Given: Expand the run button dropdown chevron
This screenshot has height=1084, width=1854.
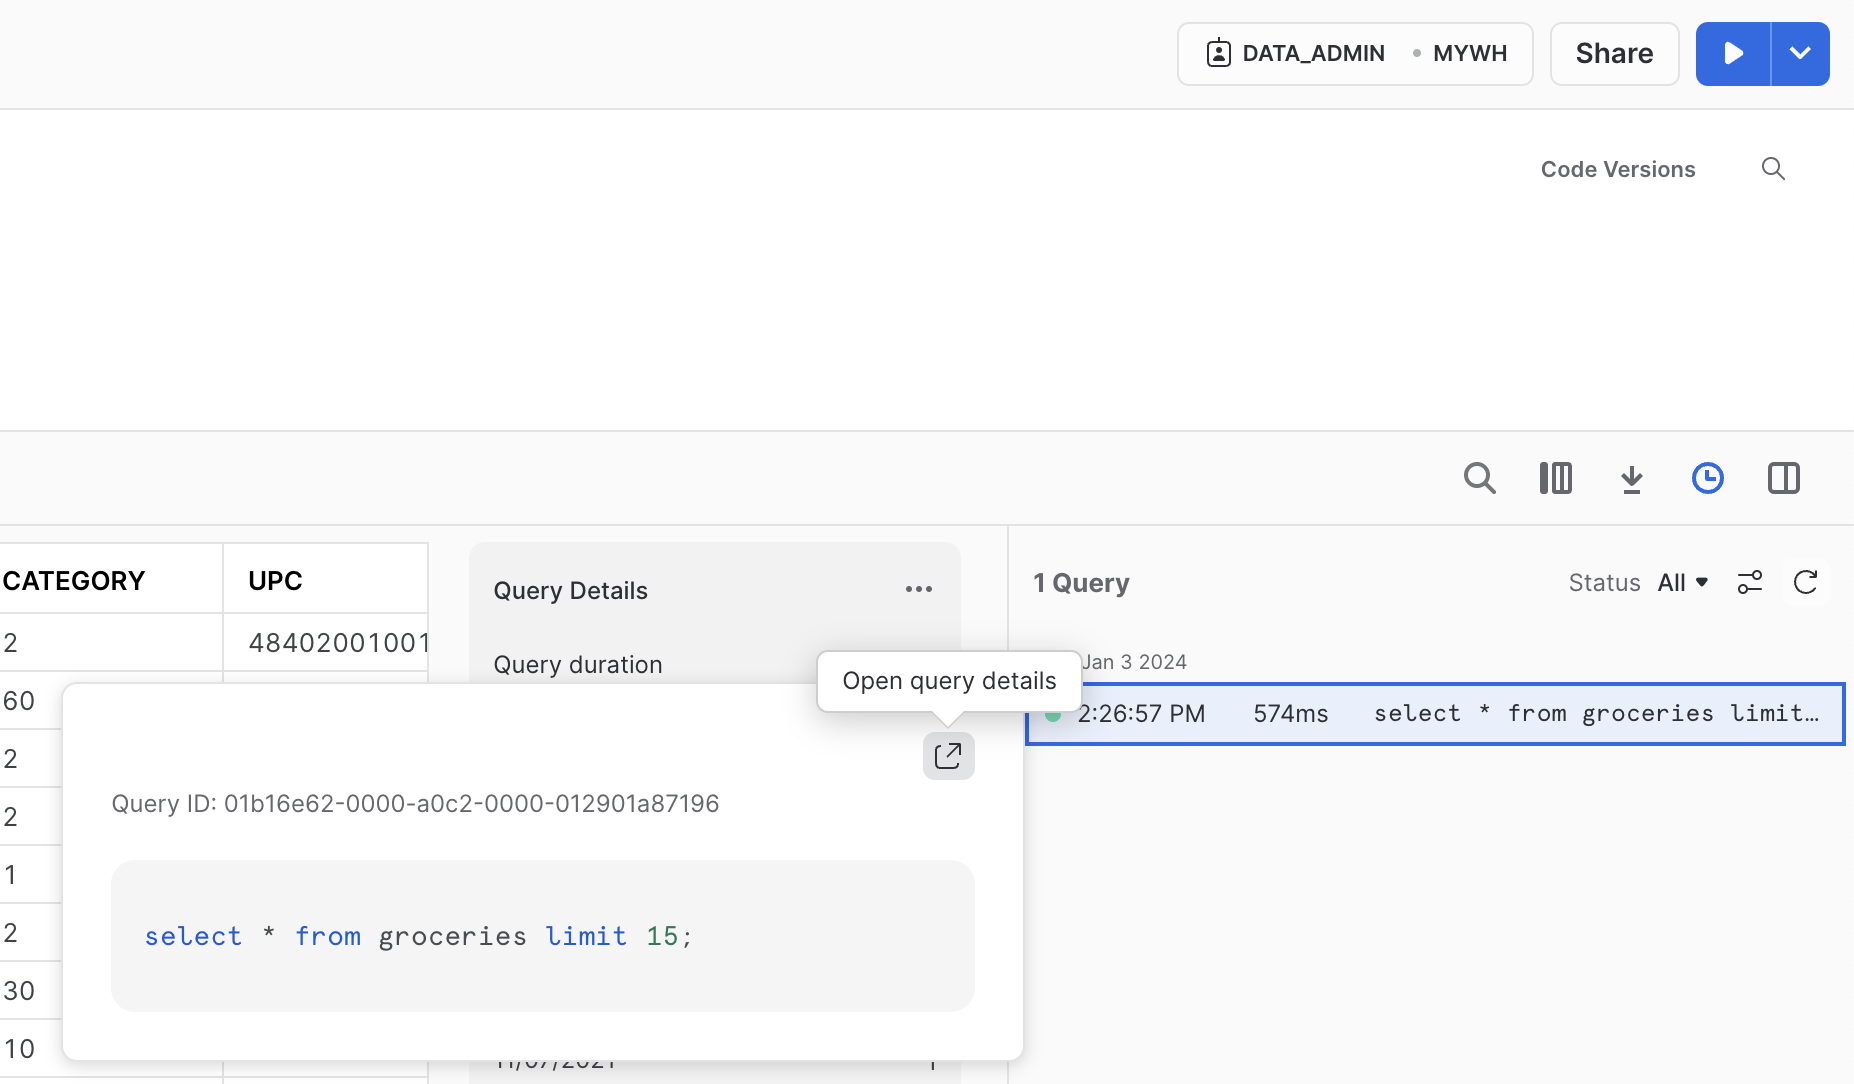Looking at the screenshot, I should 1800,53.
